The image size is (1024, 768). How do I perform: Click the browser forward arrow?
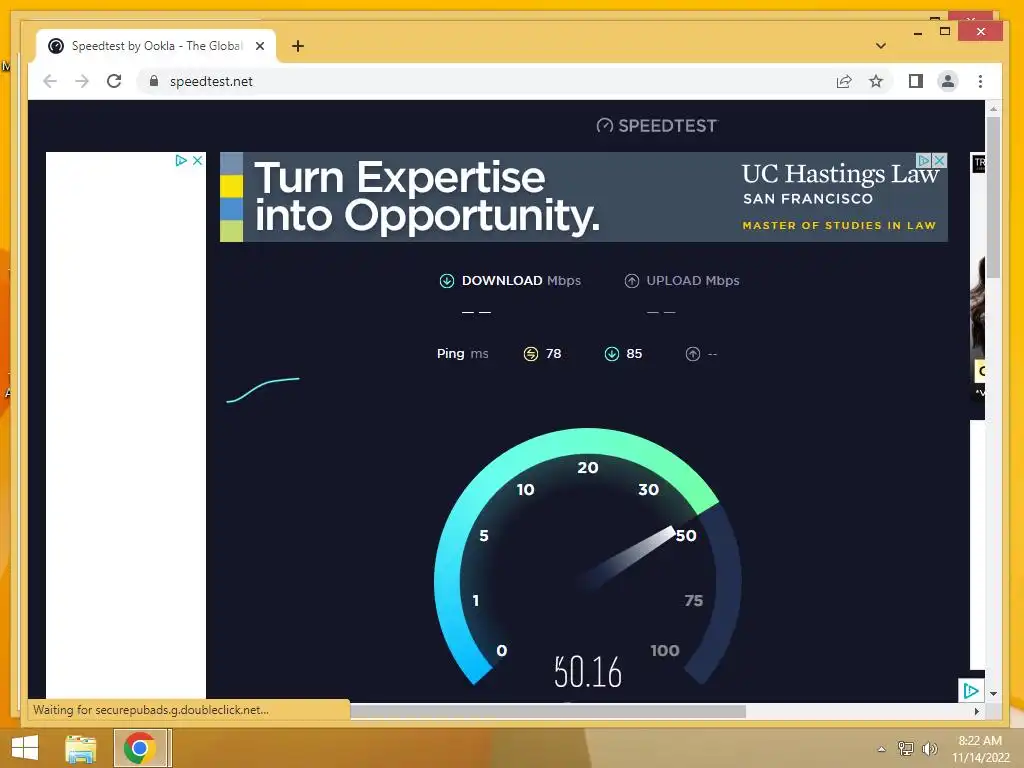click(x=82, y=81)
